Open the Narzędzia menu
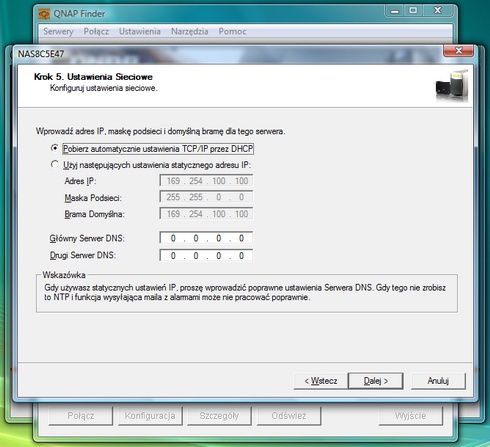 tap(190, 32)
